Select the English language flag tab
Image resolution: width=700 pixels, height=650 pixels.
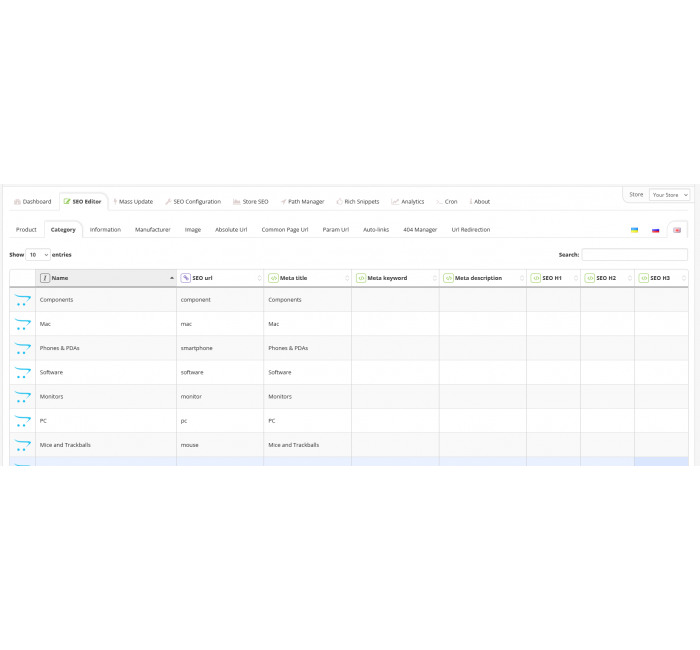(677, 230)
